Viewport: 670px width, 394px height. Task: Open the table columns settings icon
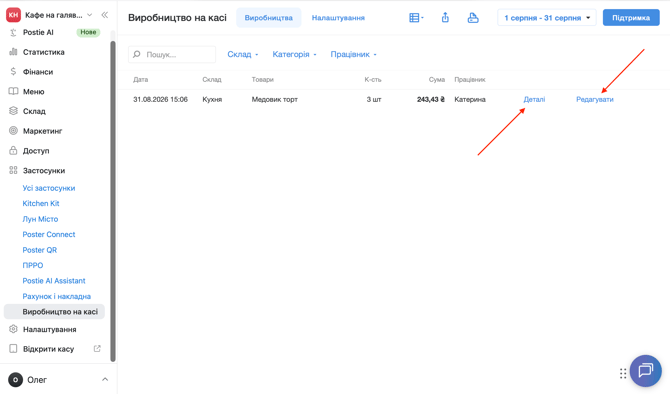tap(416, 18)
